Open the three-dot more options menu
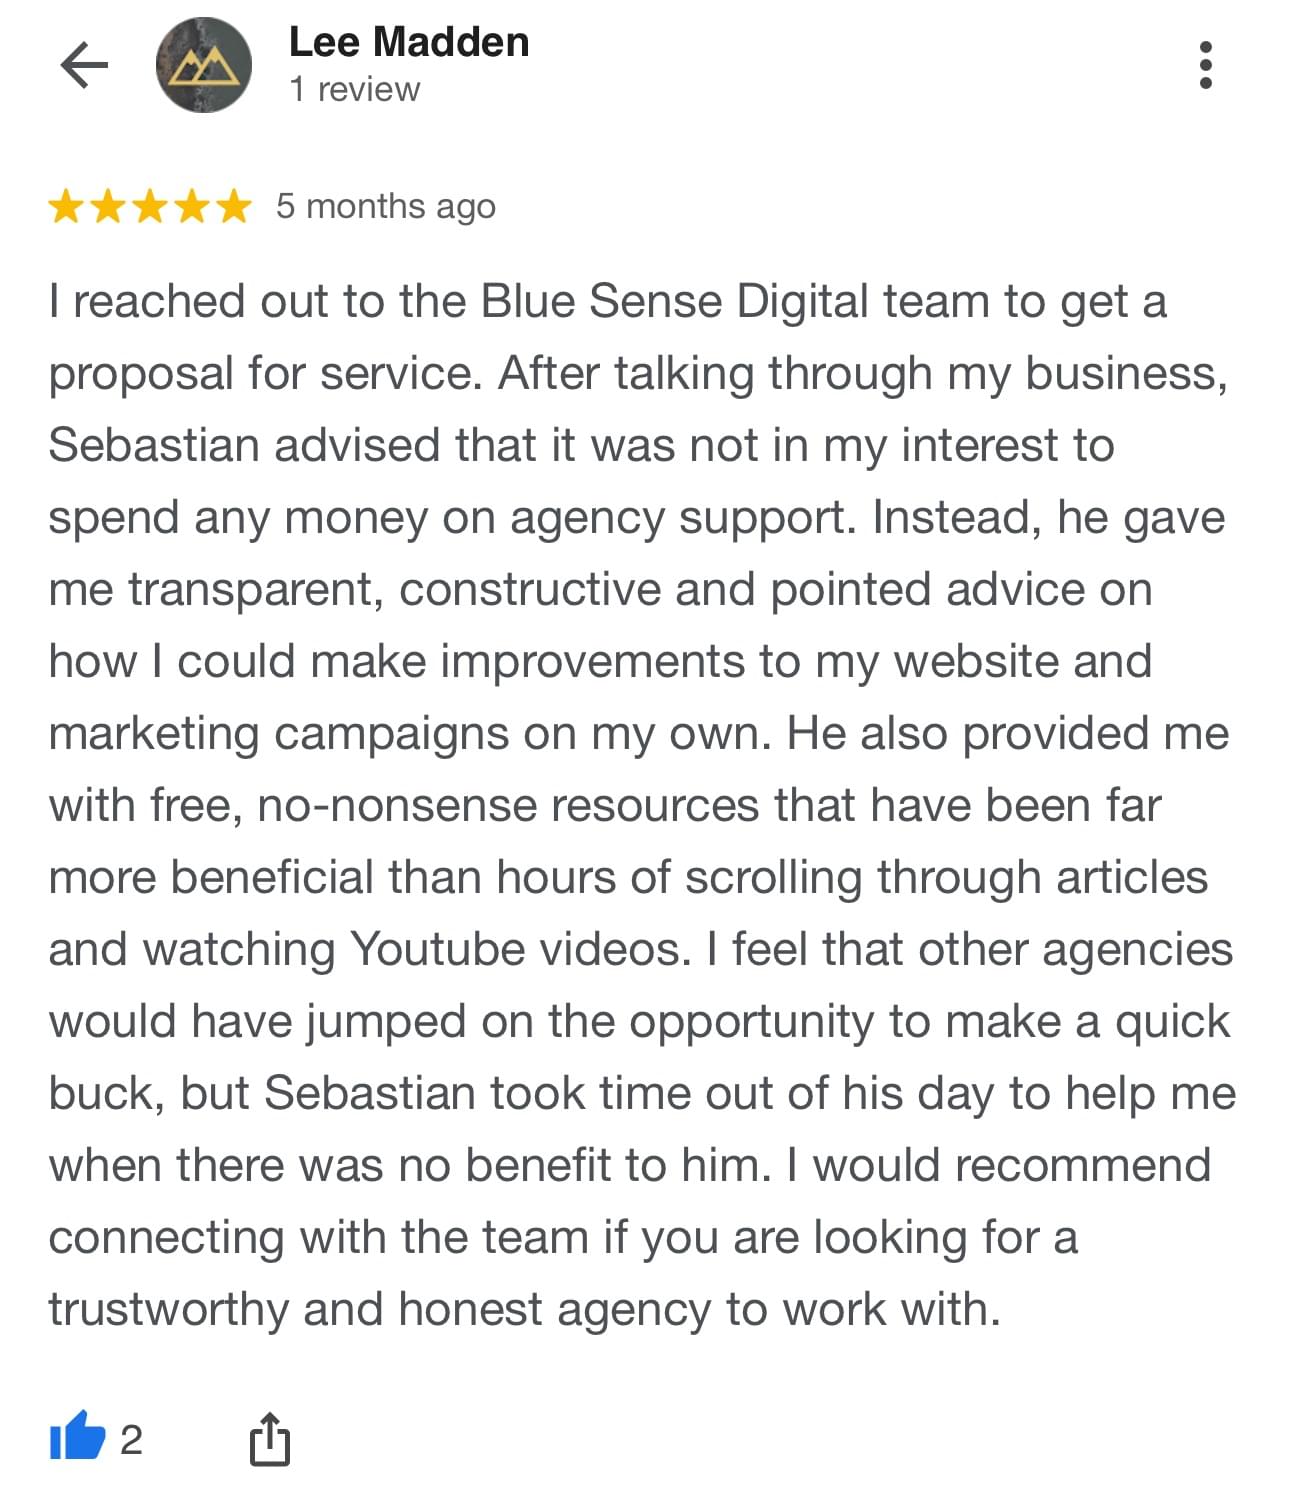The height and width of the screenshot is (1488, 1290). point(1205,66)
